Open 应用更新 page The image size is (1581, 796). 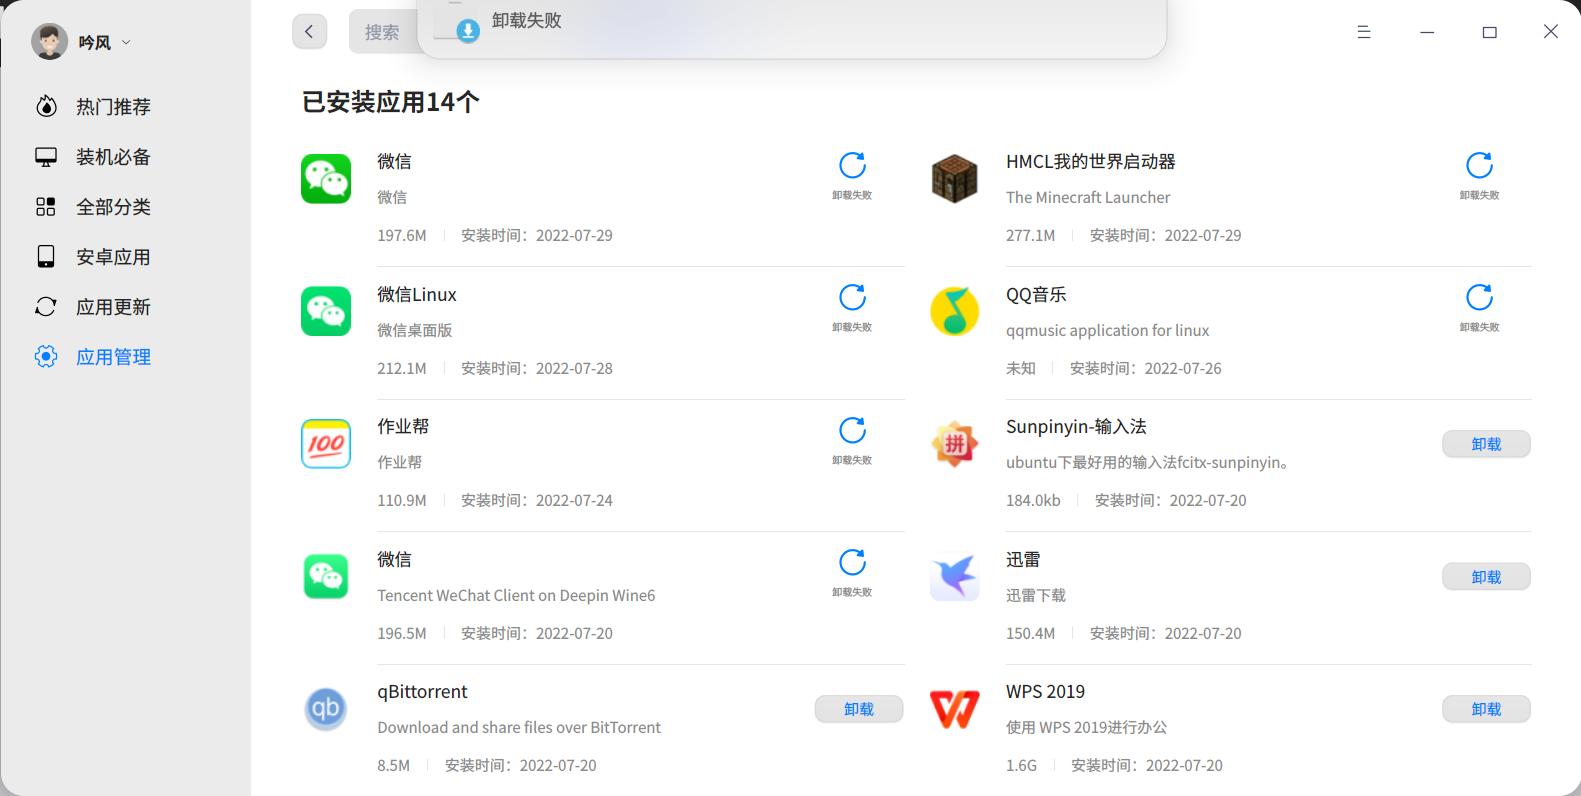pyautogui.click(x=113, y=307)
